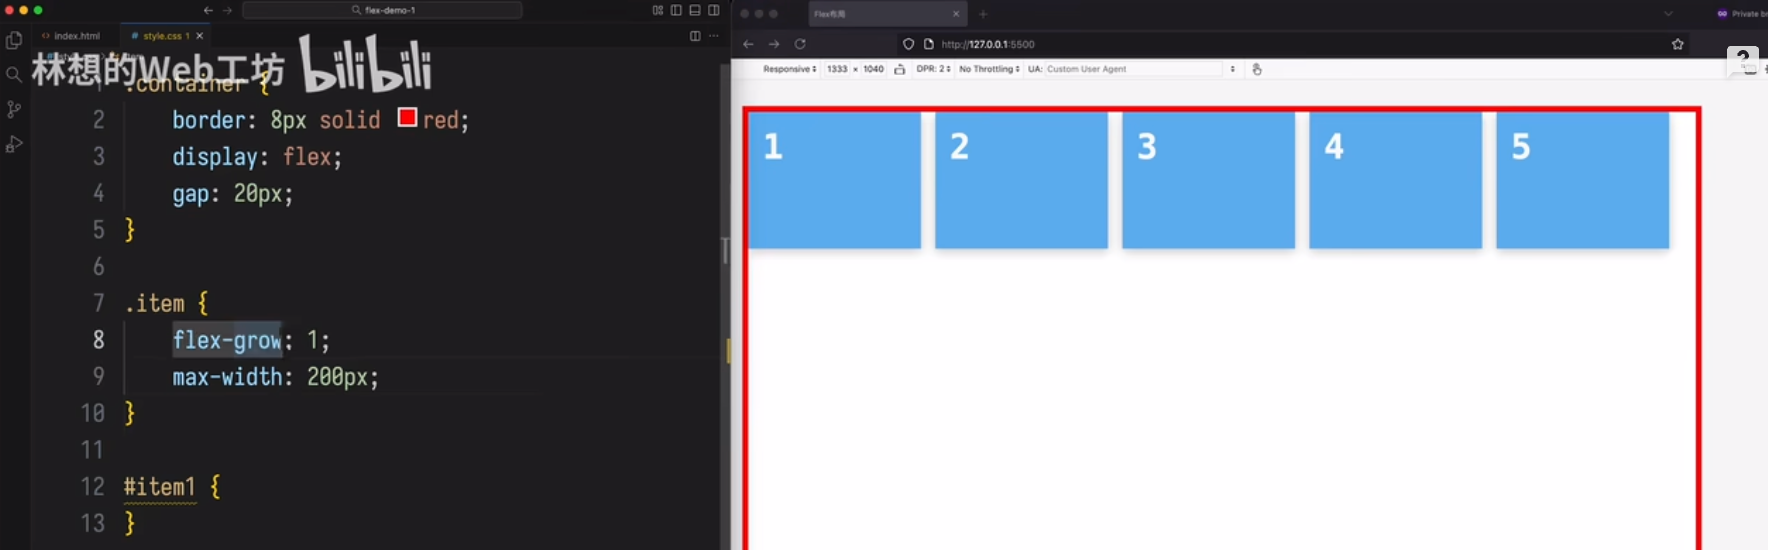Open a new browser tab

tap(983, 14)
